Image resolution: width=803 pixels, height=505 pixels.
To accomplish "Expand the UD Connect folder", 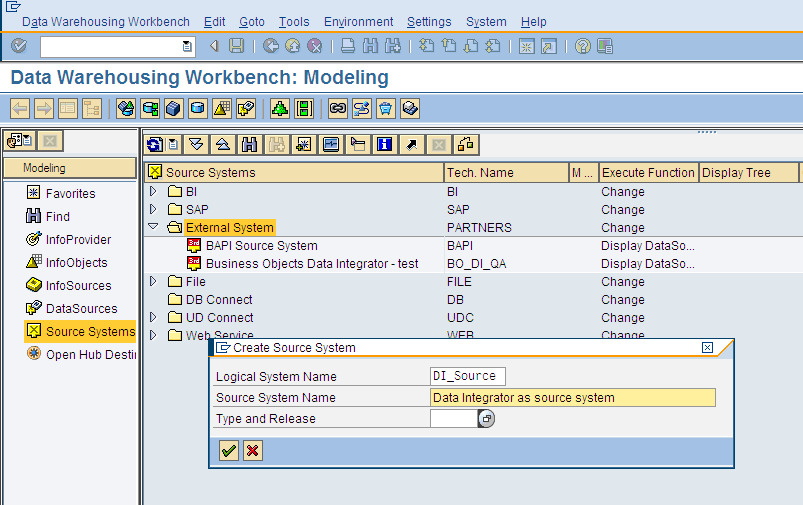I will coord(153,318).
